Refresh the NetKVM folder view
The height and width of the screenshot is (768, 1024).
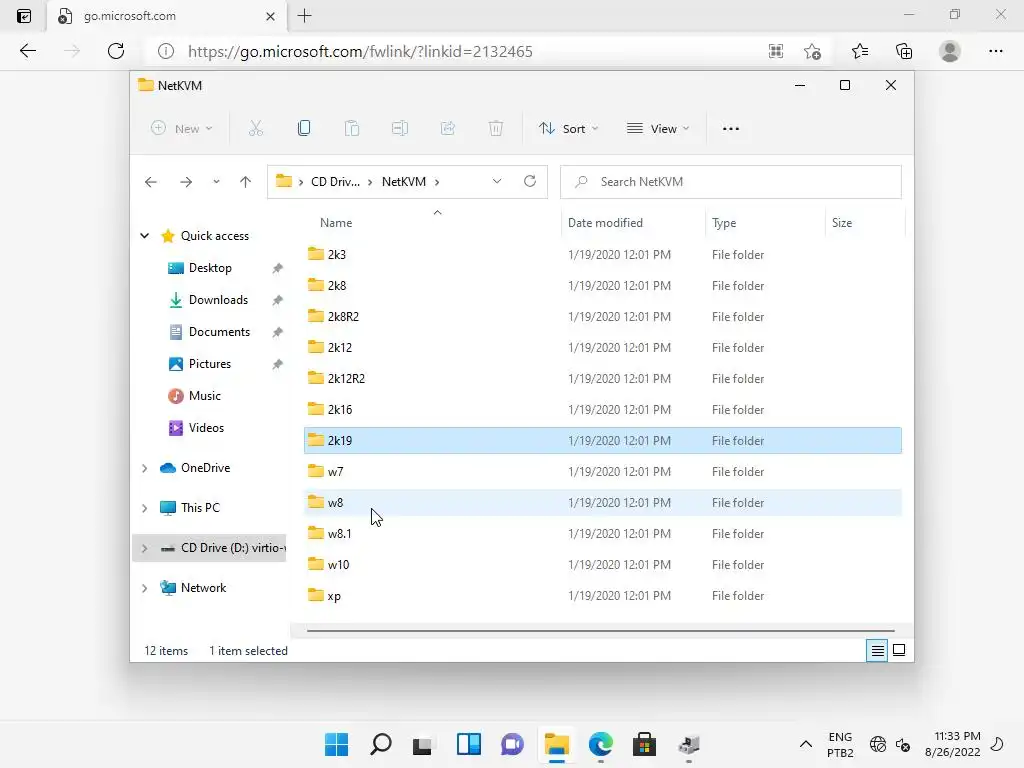(x=530, y=182)
